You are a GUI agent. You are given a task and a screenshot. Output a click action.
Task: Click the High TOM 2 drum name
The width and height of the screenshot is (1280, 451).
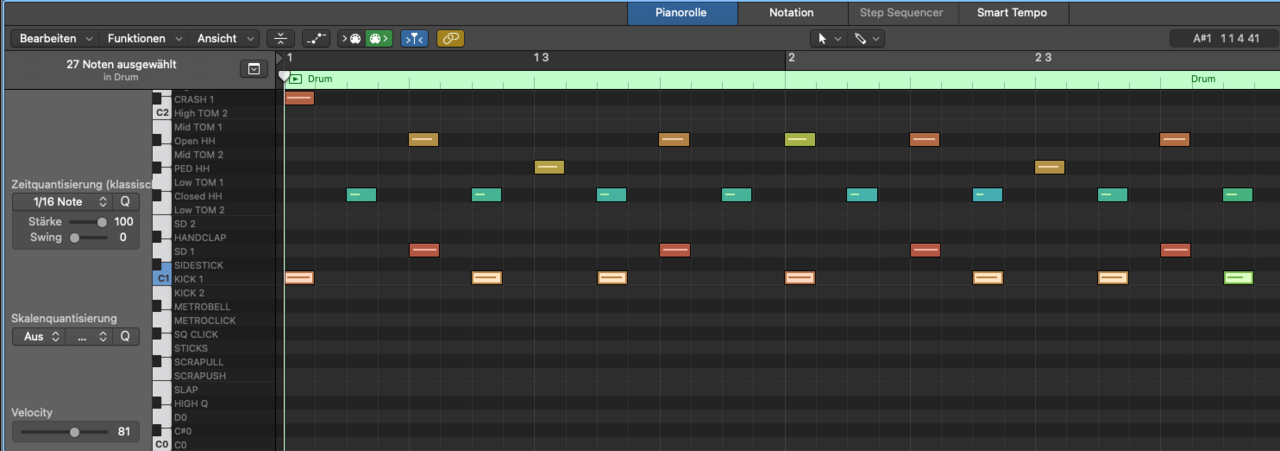(201, 113)
